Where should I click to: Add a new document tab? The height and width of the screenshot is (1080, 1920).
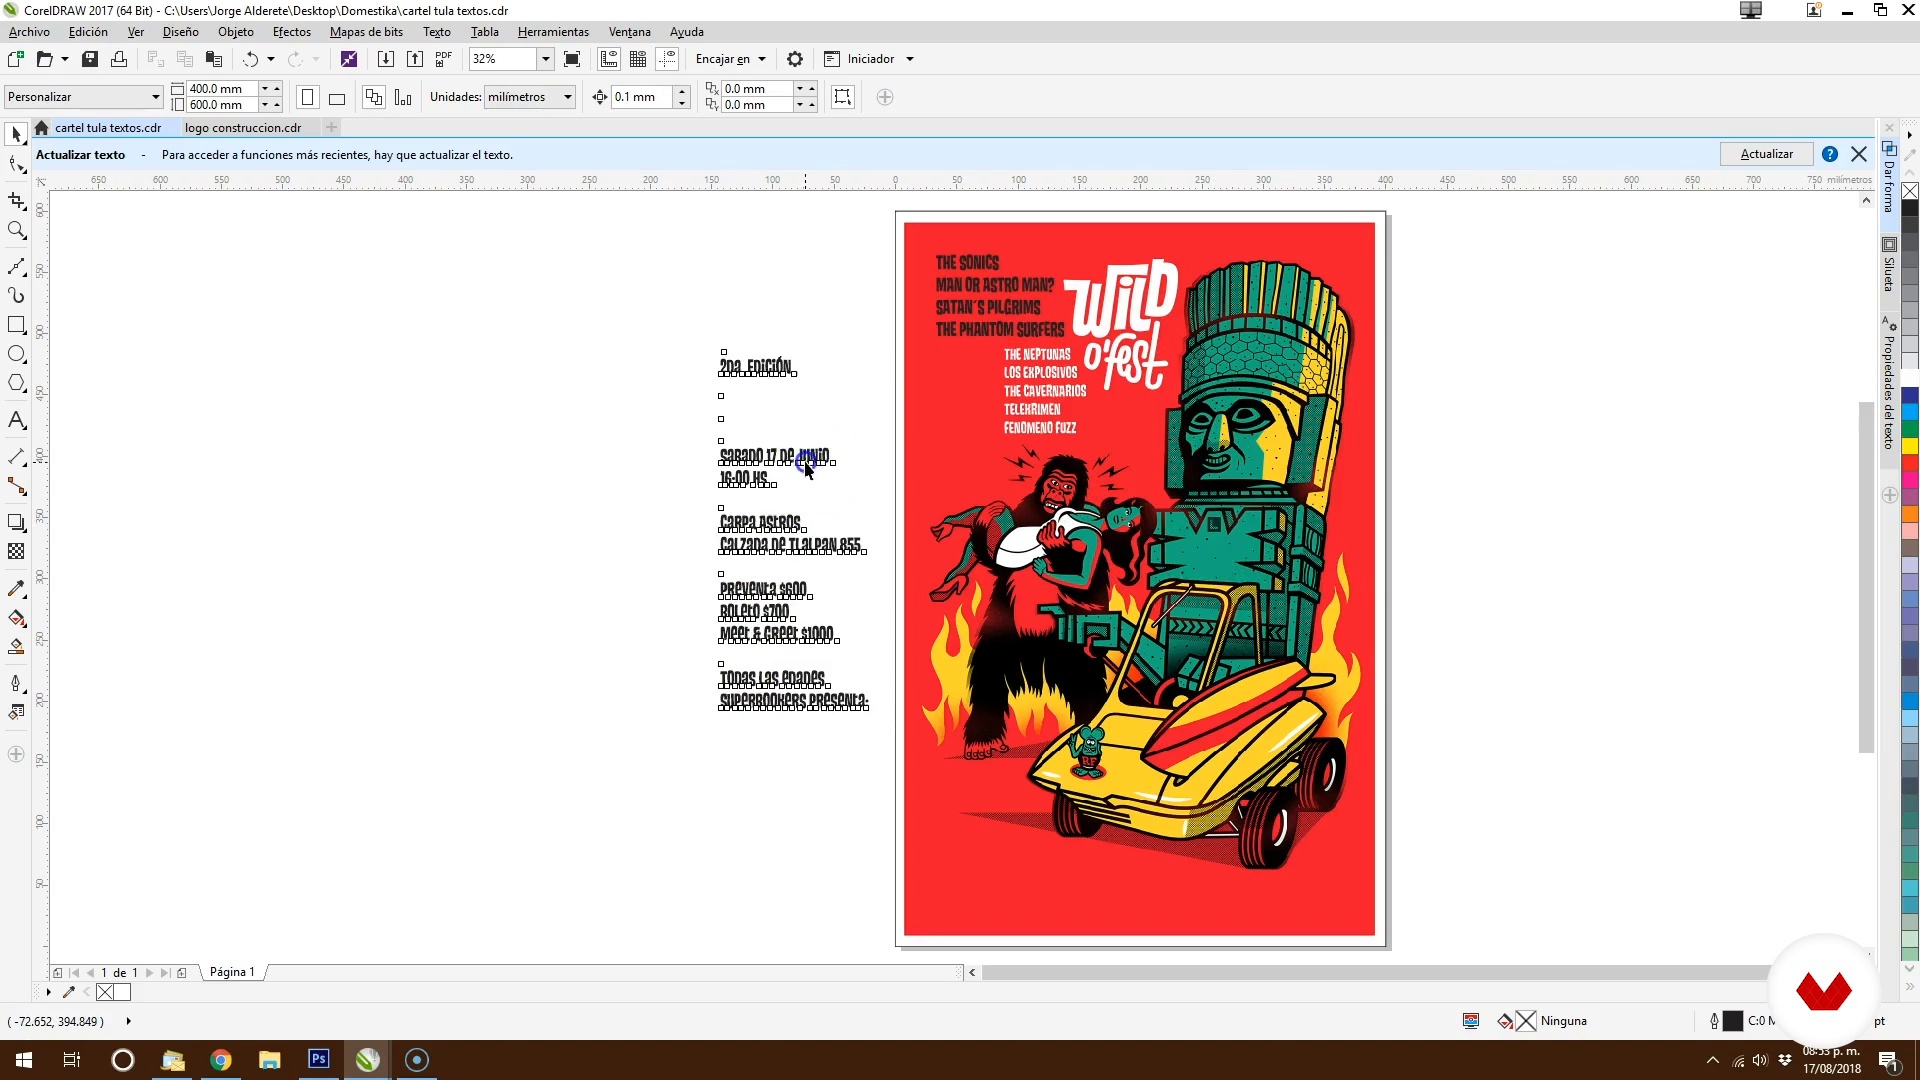[331, 127]
